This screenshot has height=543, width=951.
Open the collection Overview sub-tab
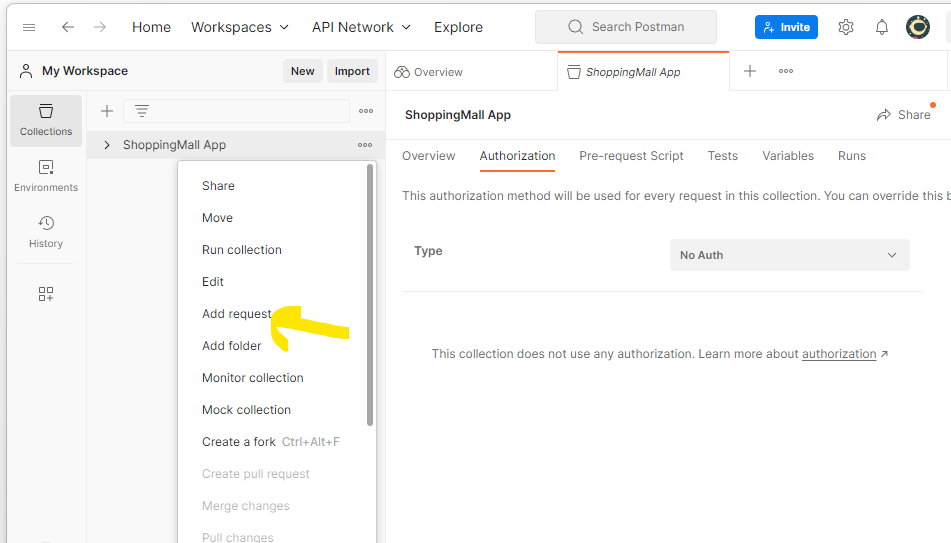[x=428, y=156]
